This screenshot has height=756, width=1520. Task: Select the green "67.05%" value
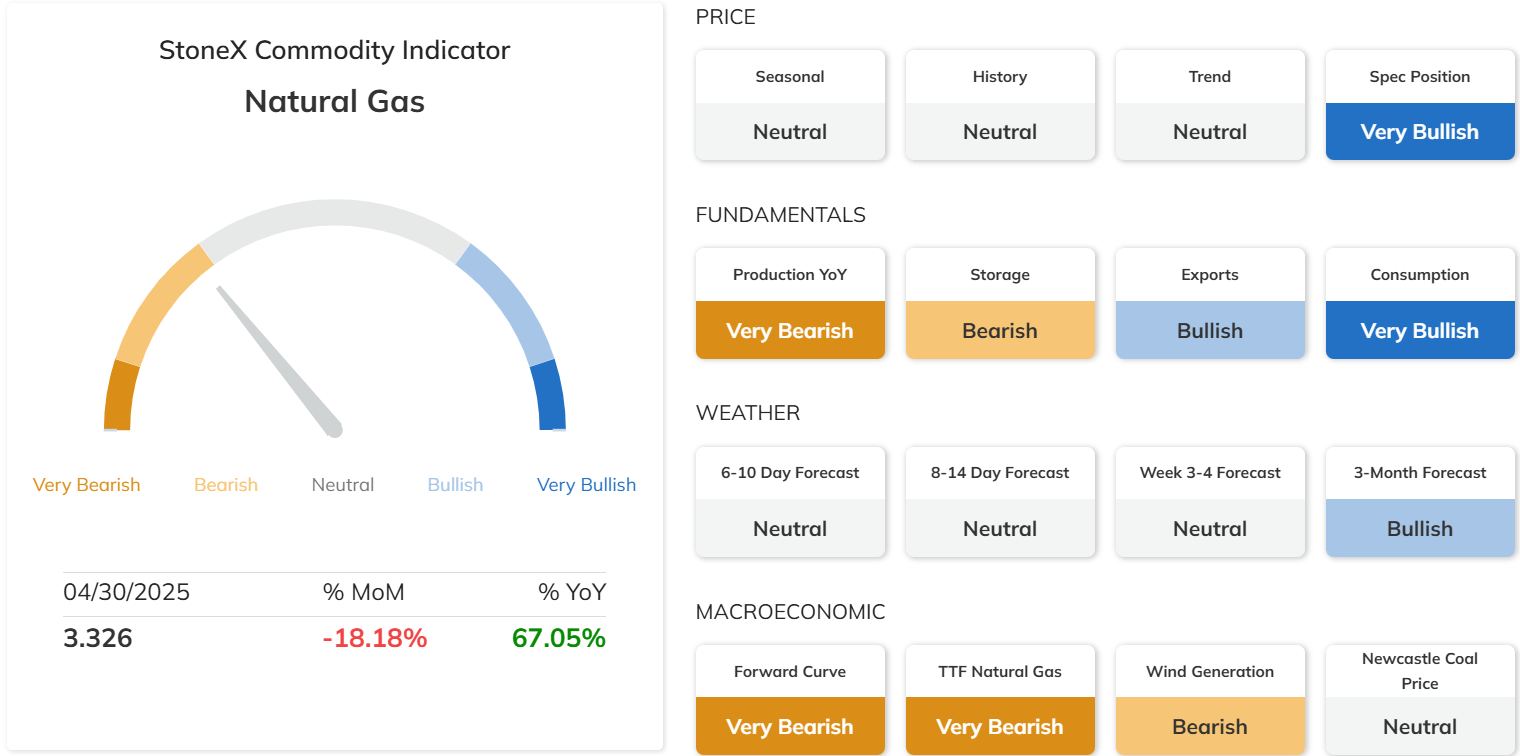[x=559, y=638]
